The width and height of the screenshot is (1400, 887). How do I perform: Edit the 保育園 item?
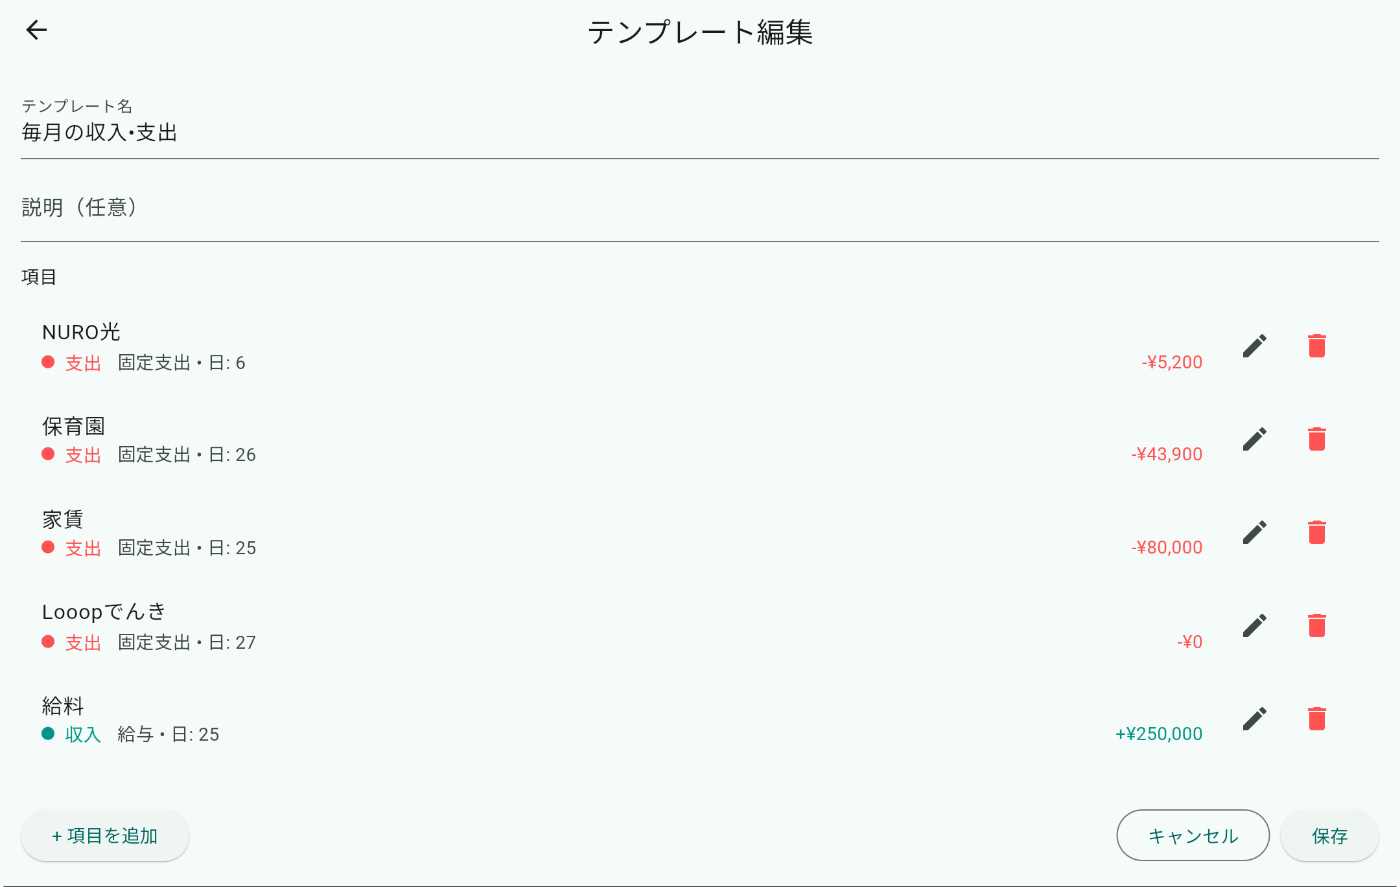(x=1255, y=439)
